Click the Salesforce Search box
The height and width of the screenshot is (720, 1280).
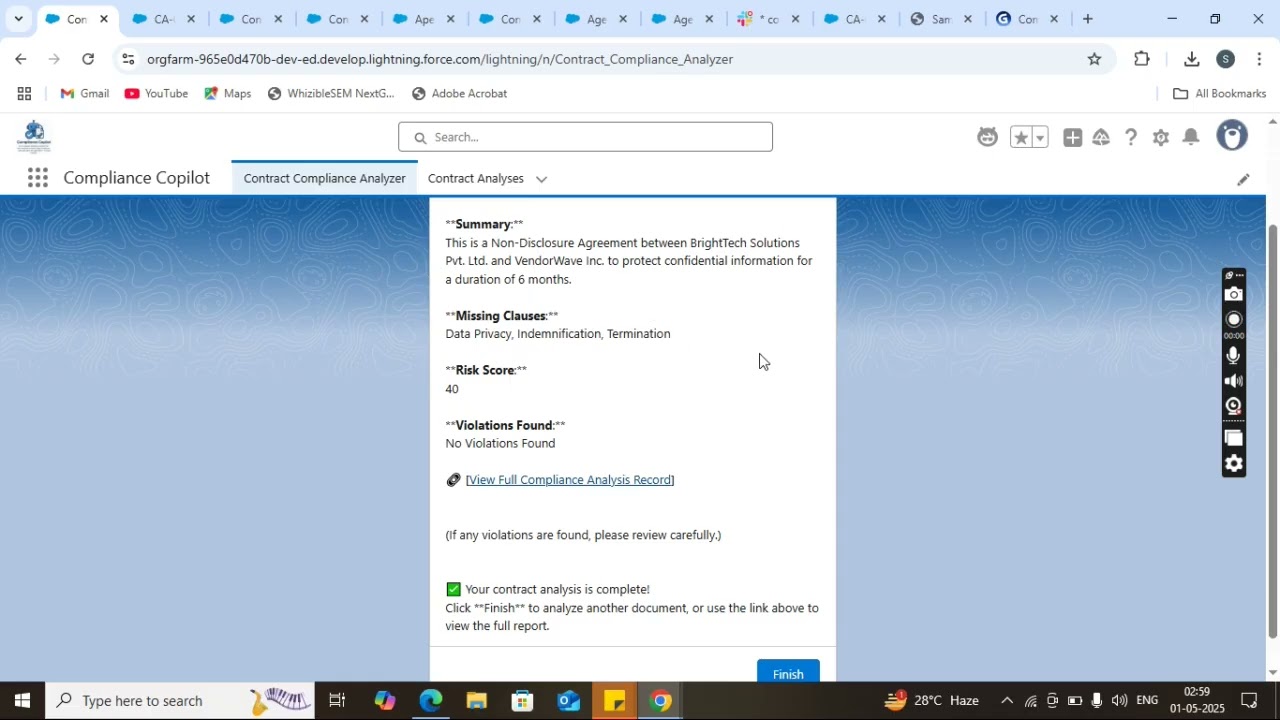pos(585,137)
